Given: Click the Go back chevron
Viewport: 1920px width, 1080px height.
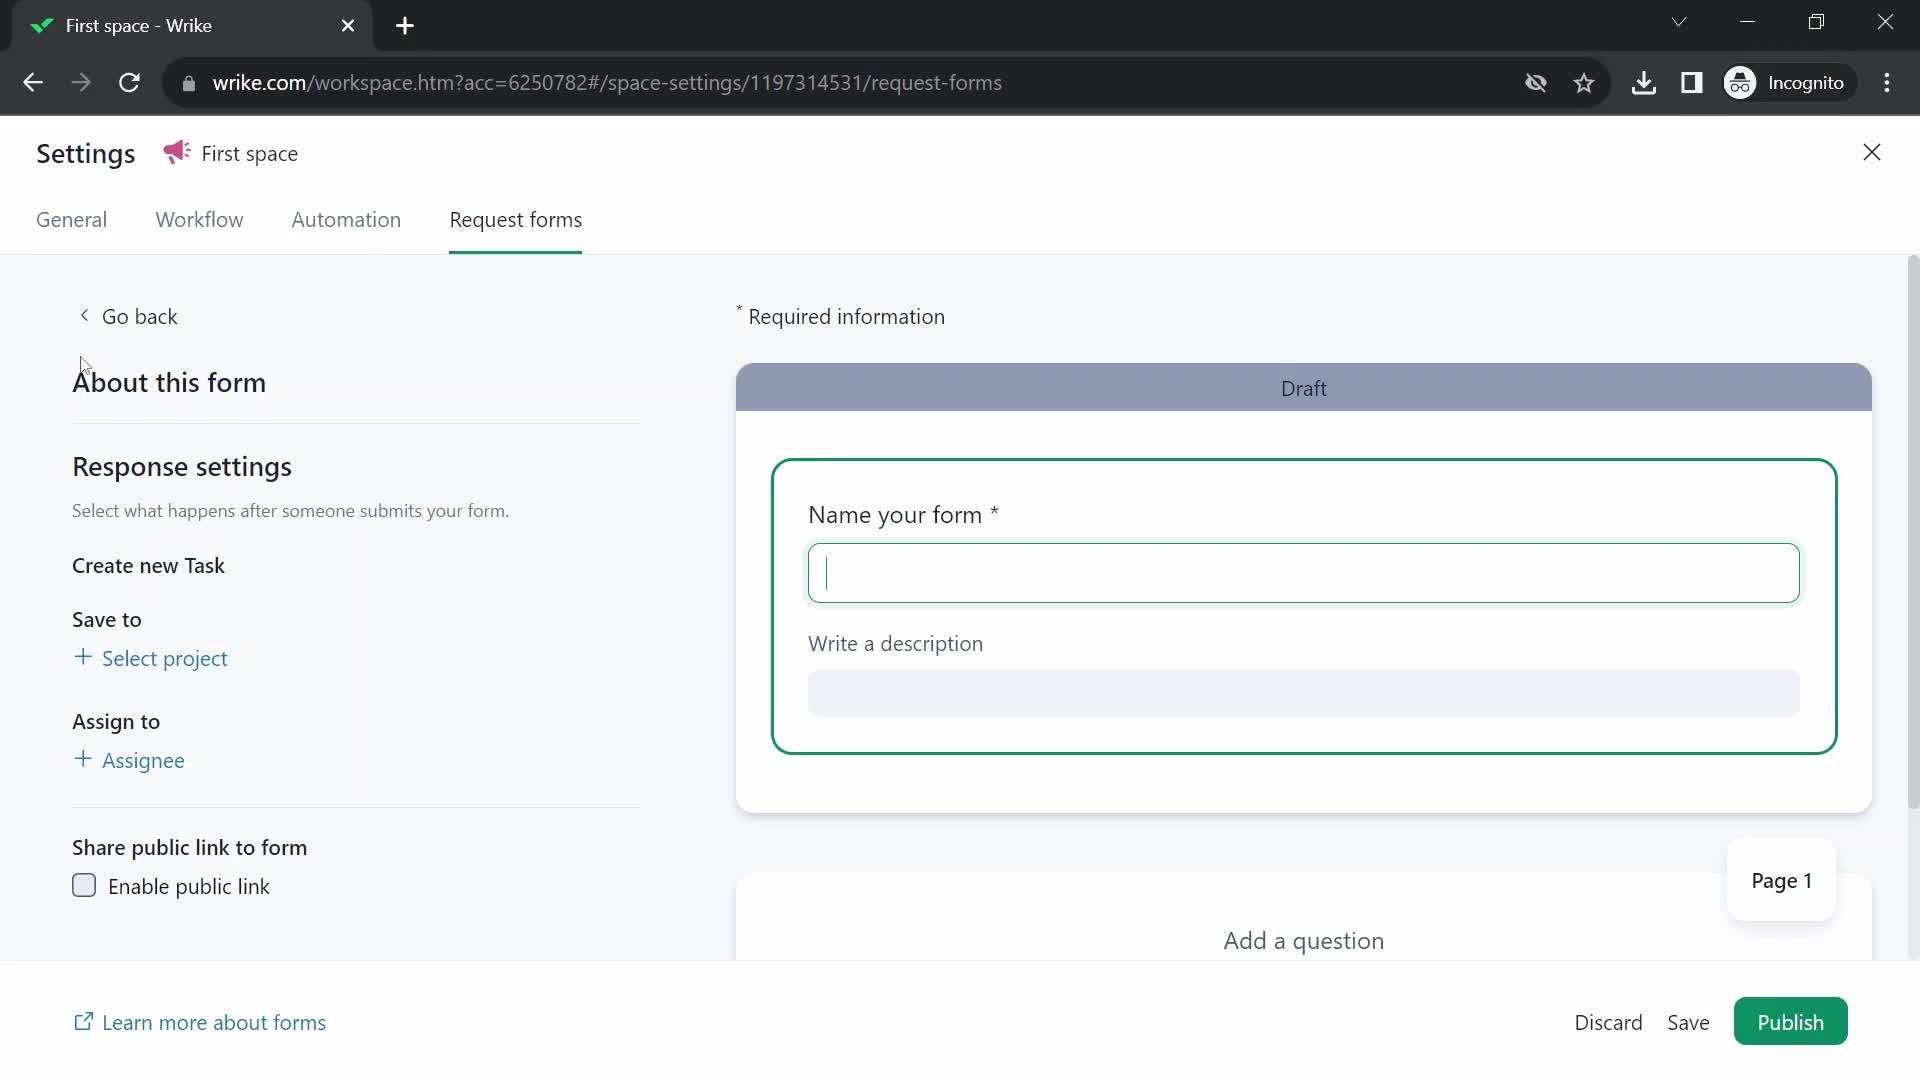Looking at the screenshot, I should (x=84, y=315).
